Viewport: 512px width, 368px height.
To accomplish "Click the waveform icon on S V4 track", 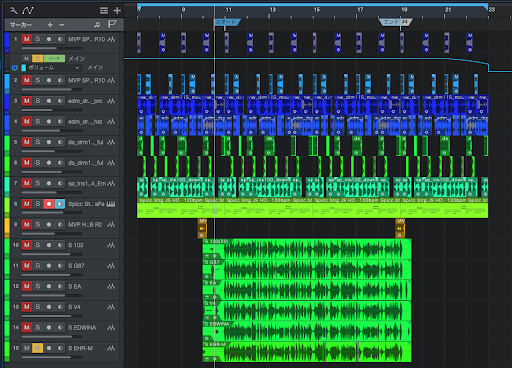I will coord(111,307).
